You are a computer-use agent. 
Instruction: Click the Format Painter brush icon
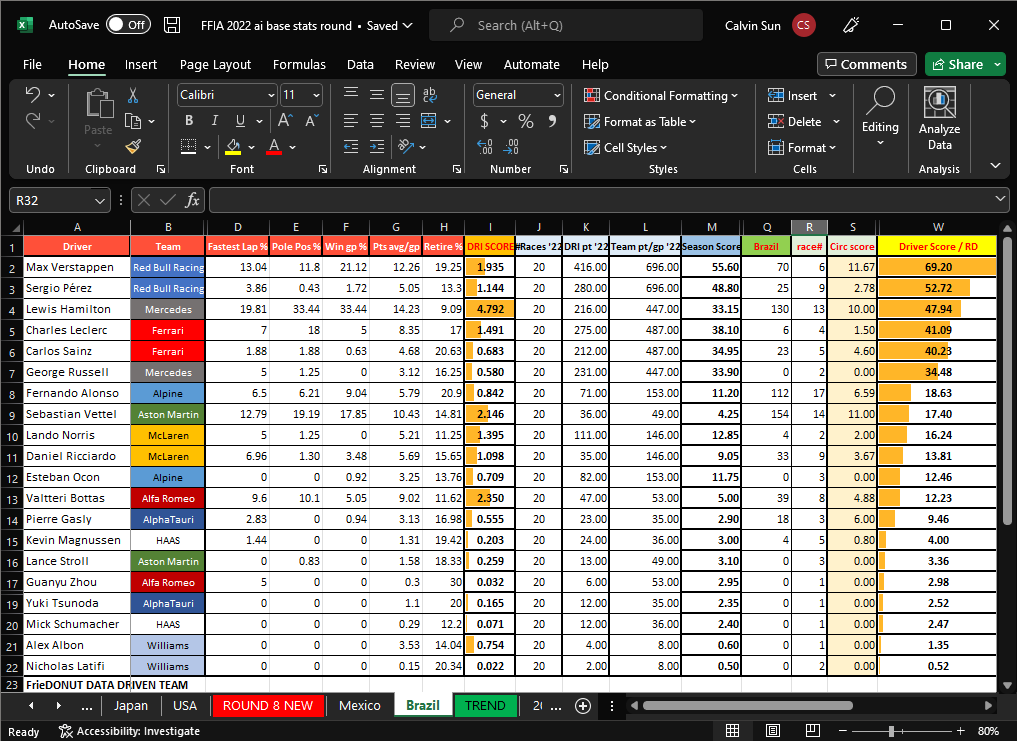tap(133, 147)
